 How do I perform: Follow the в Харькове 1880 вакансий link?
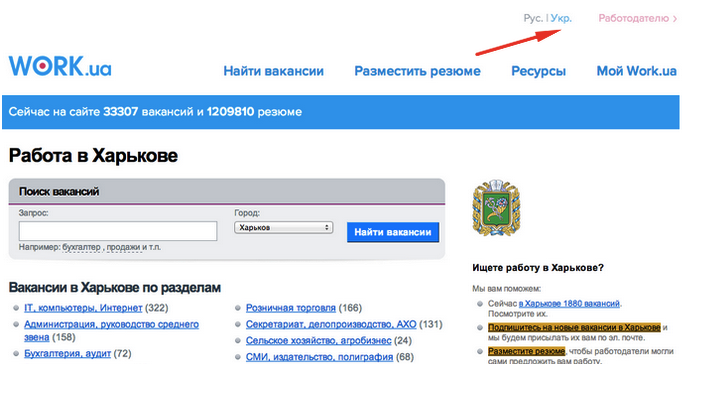[569, 303]
